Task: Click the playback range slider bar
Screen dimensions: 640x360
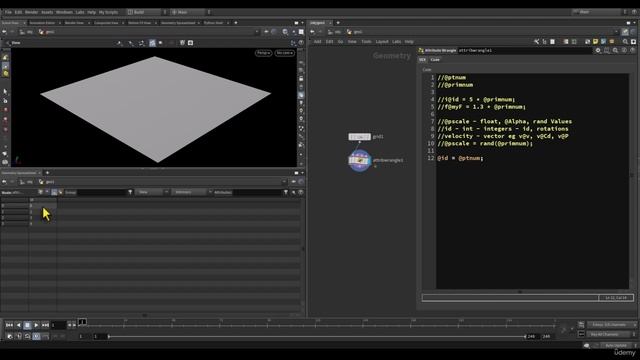Action: point(317,337)
